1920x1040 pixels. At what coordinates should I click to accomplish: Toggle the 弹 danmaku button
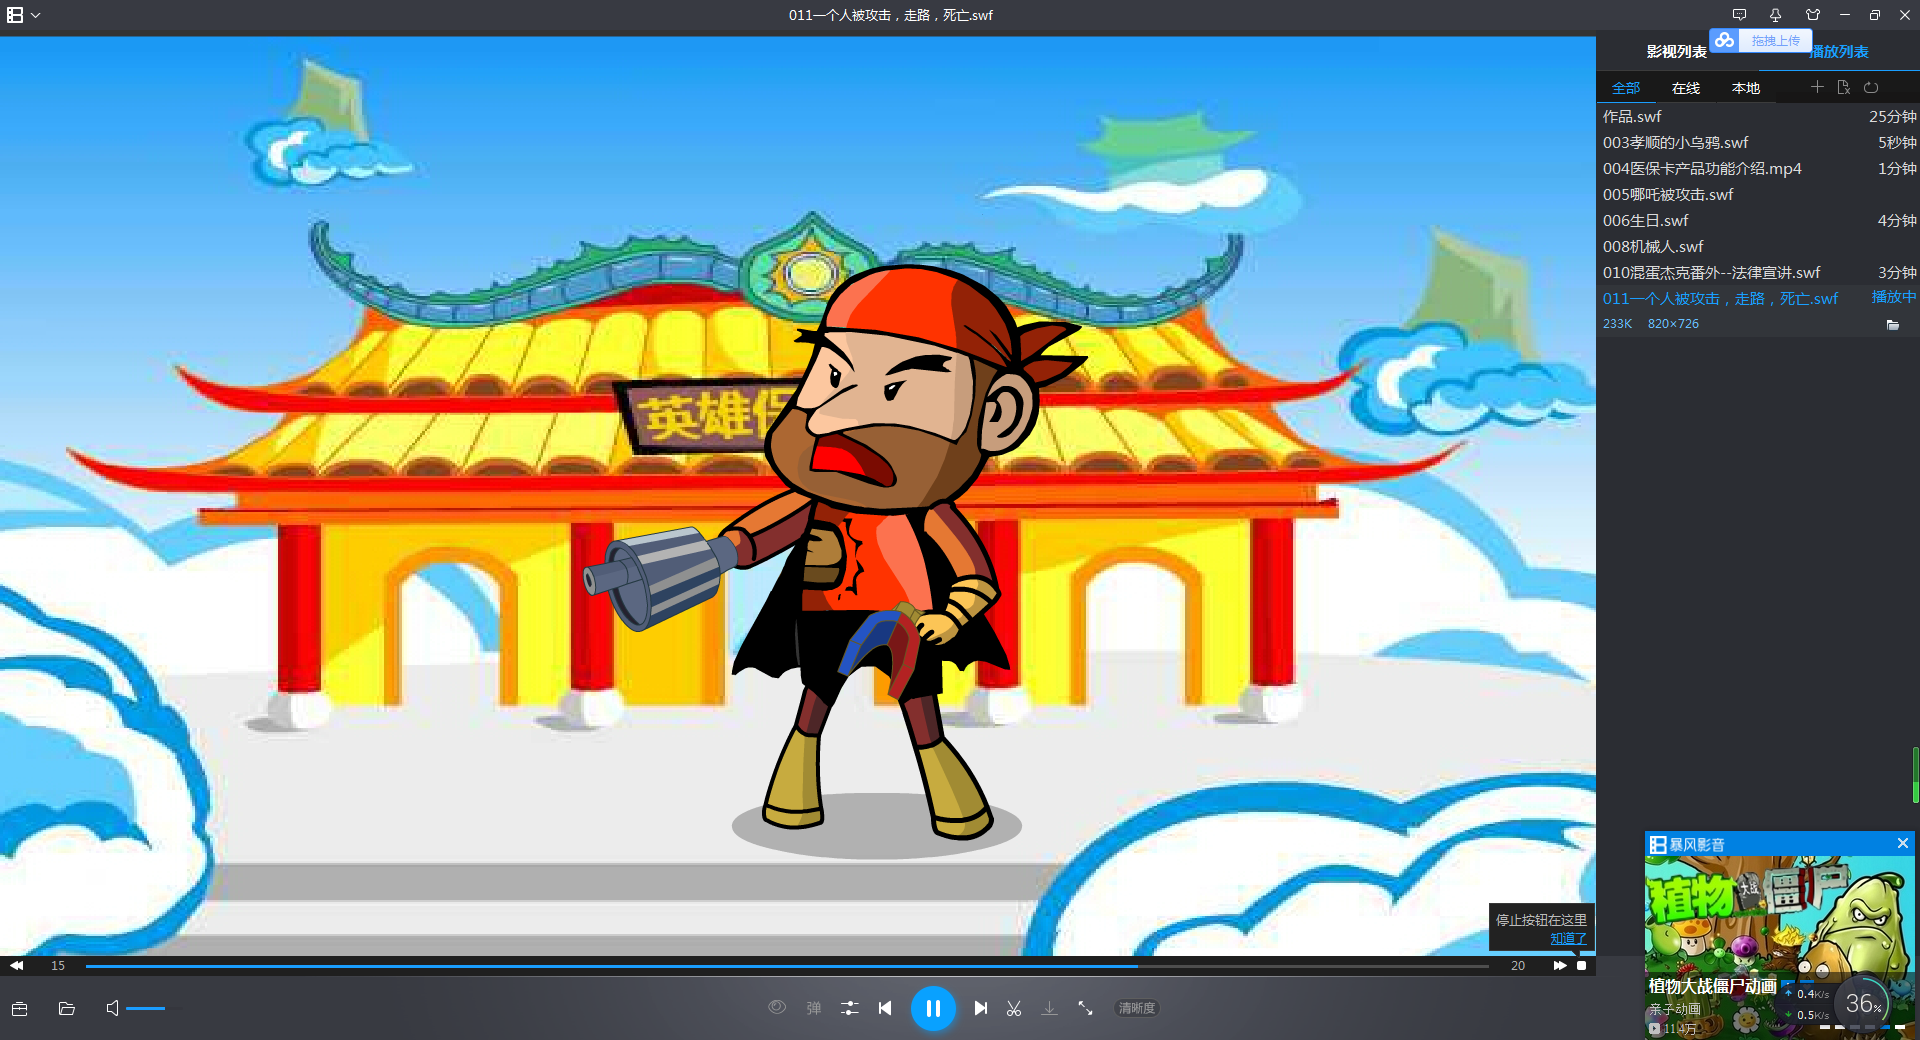pyautogui.click(x=814, y=1008)
